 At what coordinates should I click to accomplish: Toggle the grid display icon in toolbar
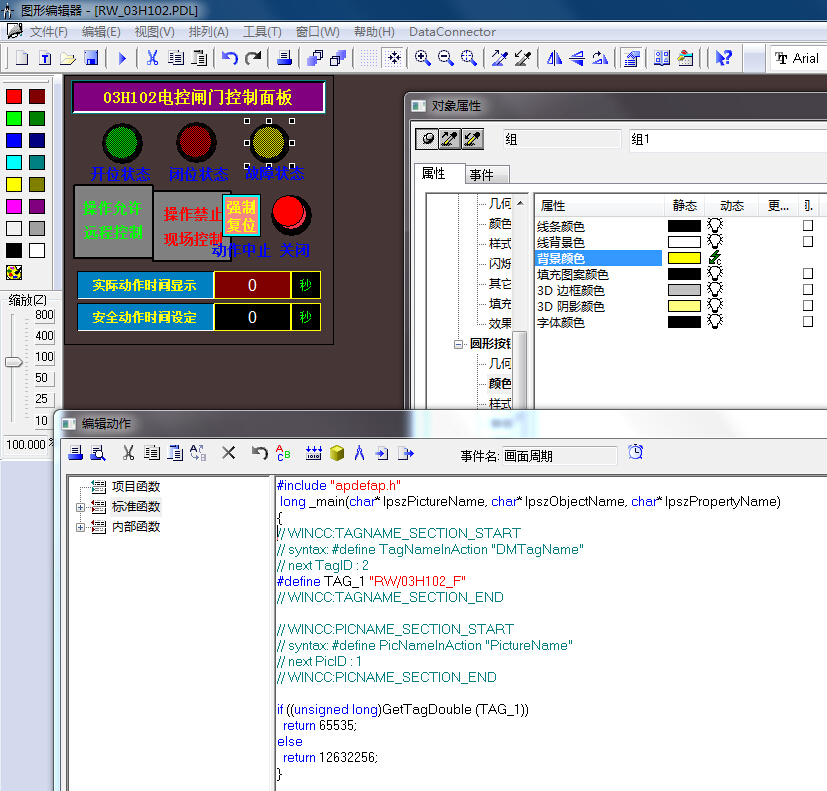click(x=370, y=59)
